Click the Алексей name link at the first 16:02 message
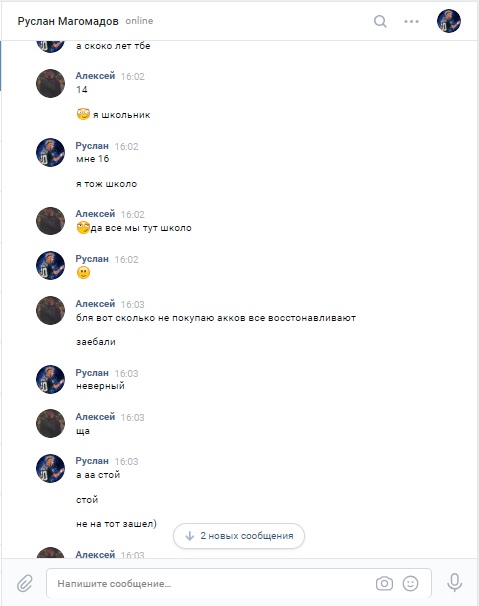The image size is (479, 606). pos(95,76)
